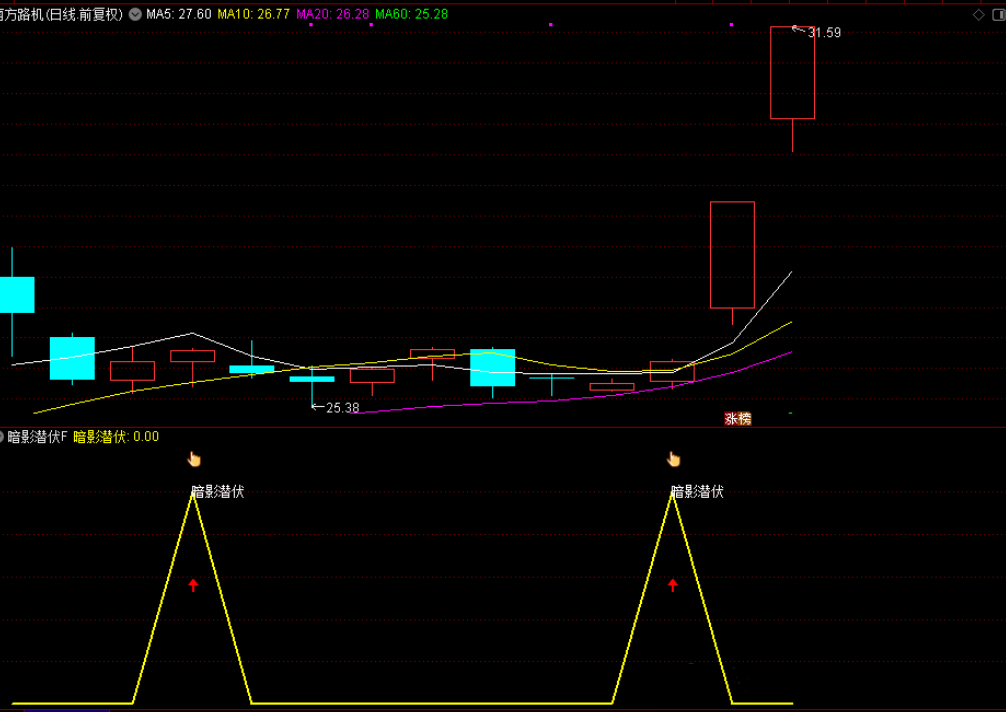Click the left 暗影潜伏 peak label

coord(218,491)
